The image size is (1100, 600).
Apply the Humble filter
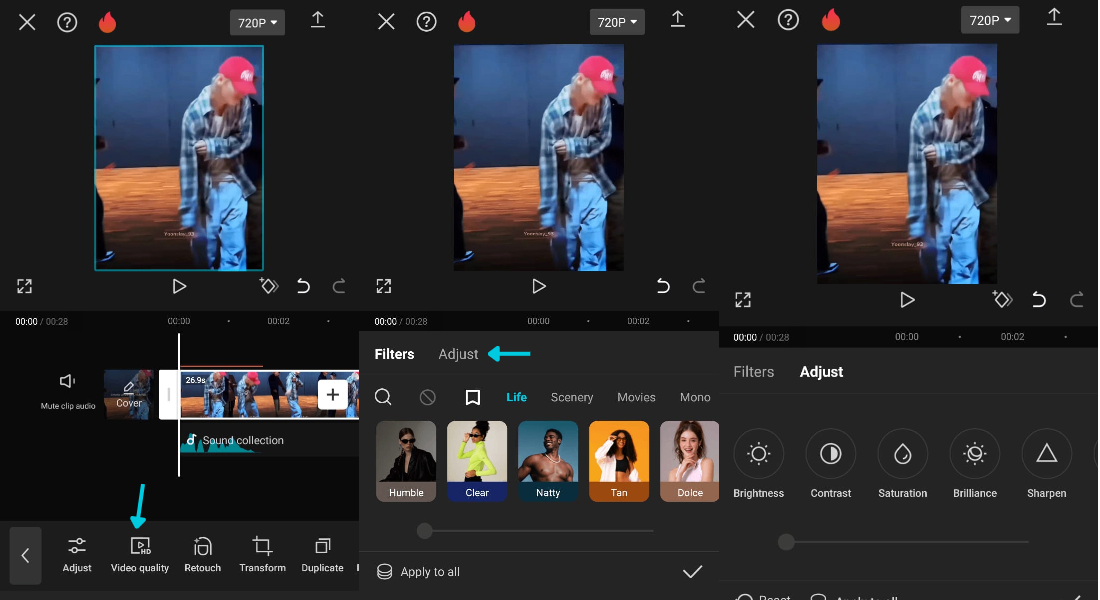tap(406, 461)
